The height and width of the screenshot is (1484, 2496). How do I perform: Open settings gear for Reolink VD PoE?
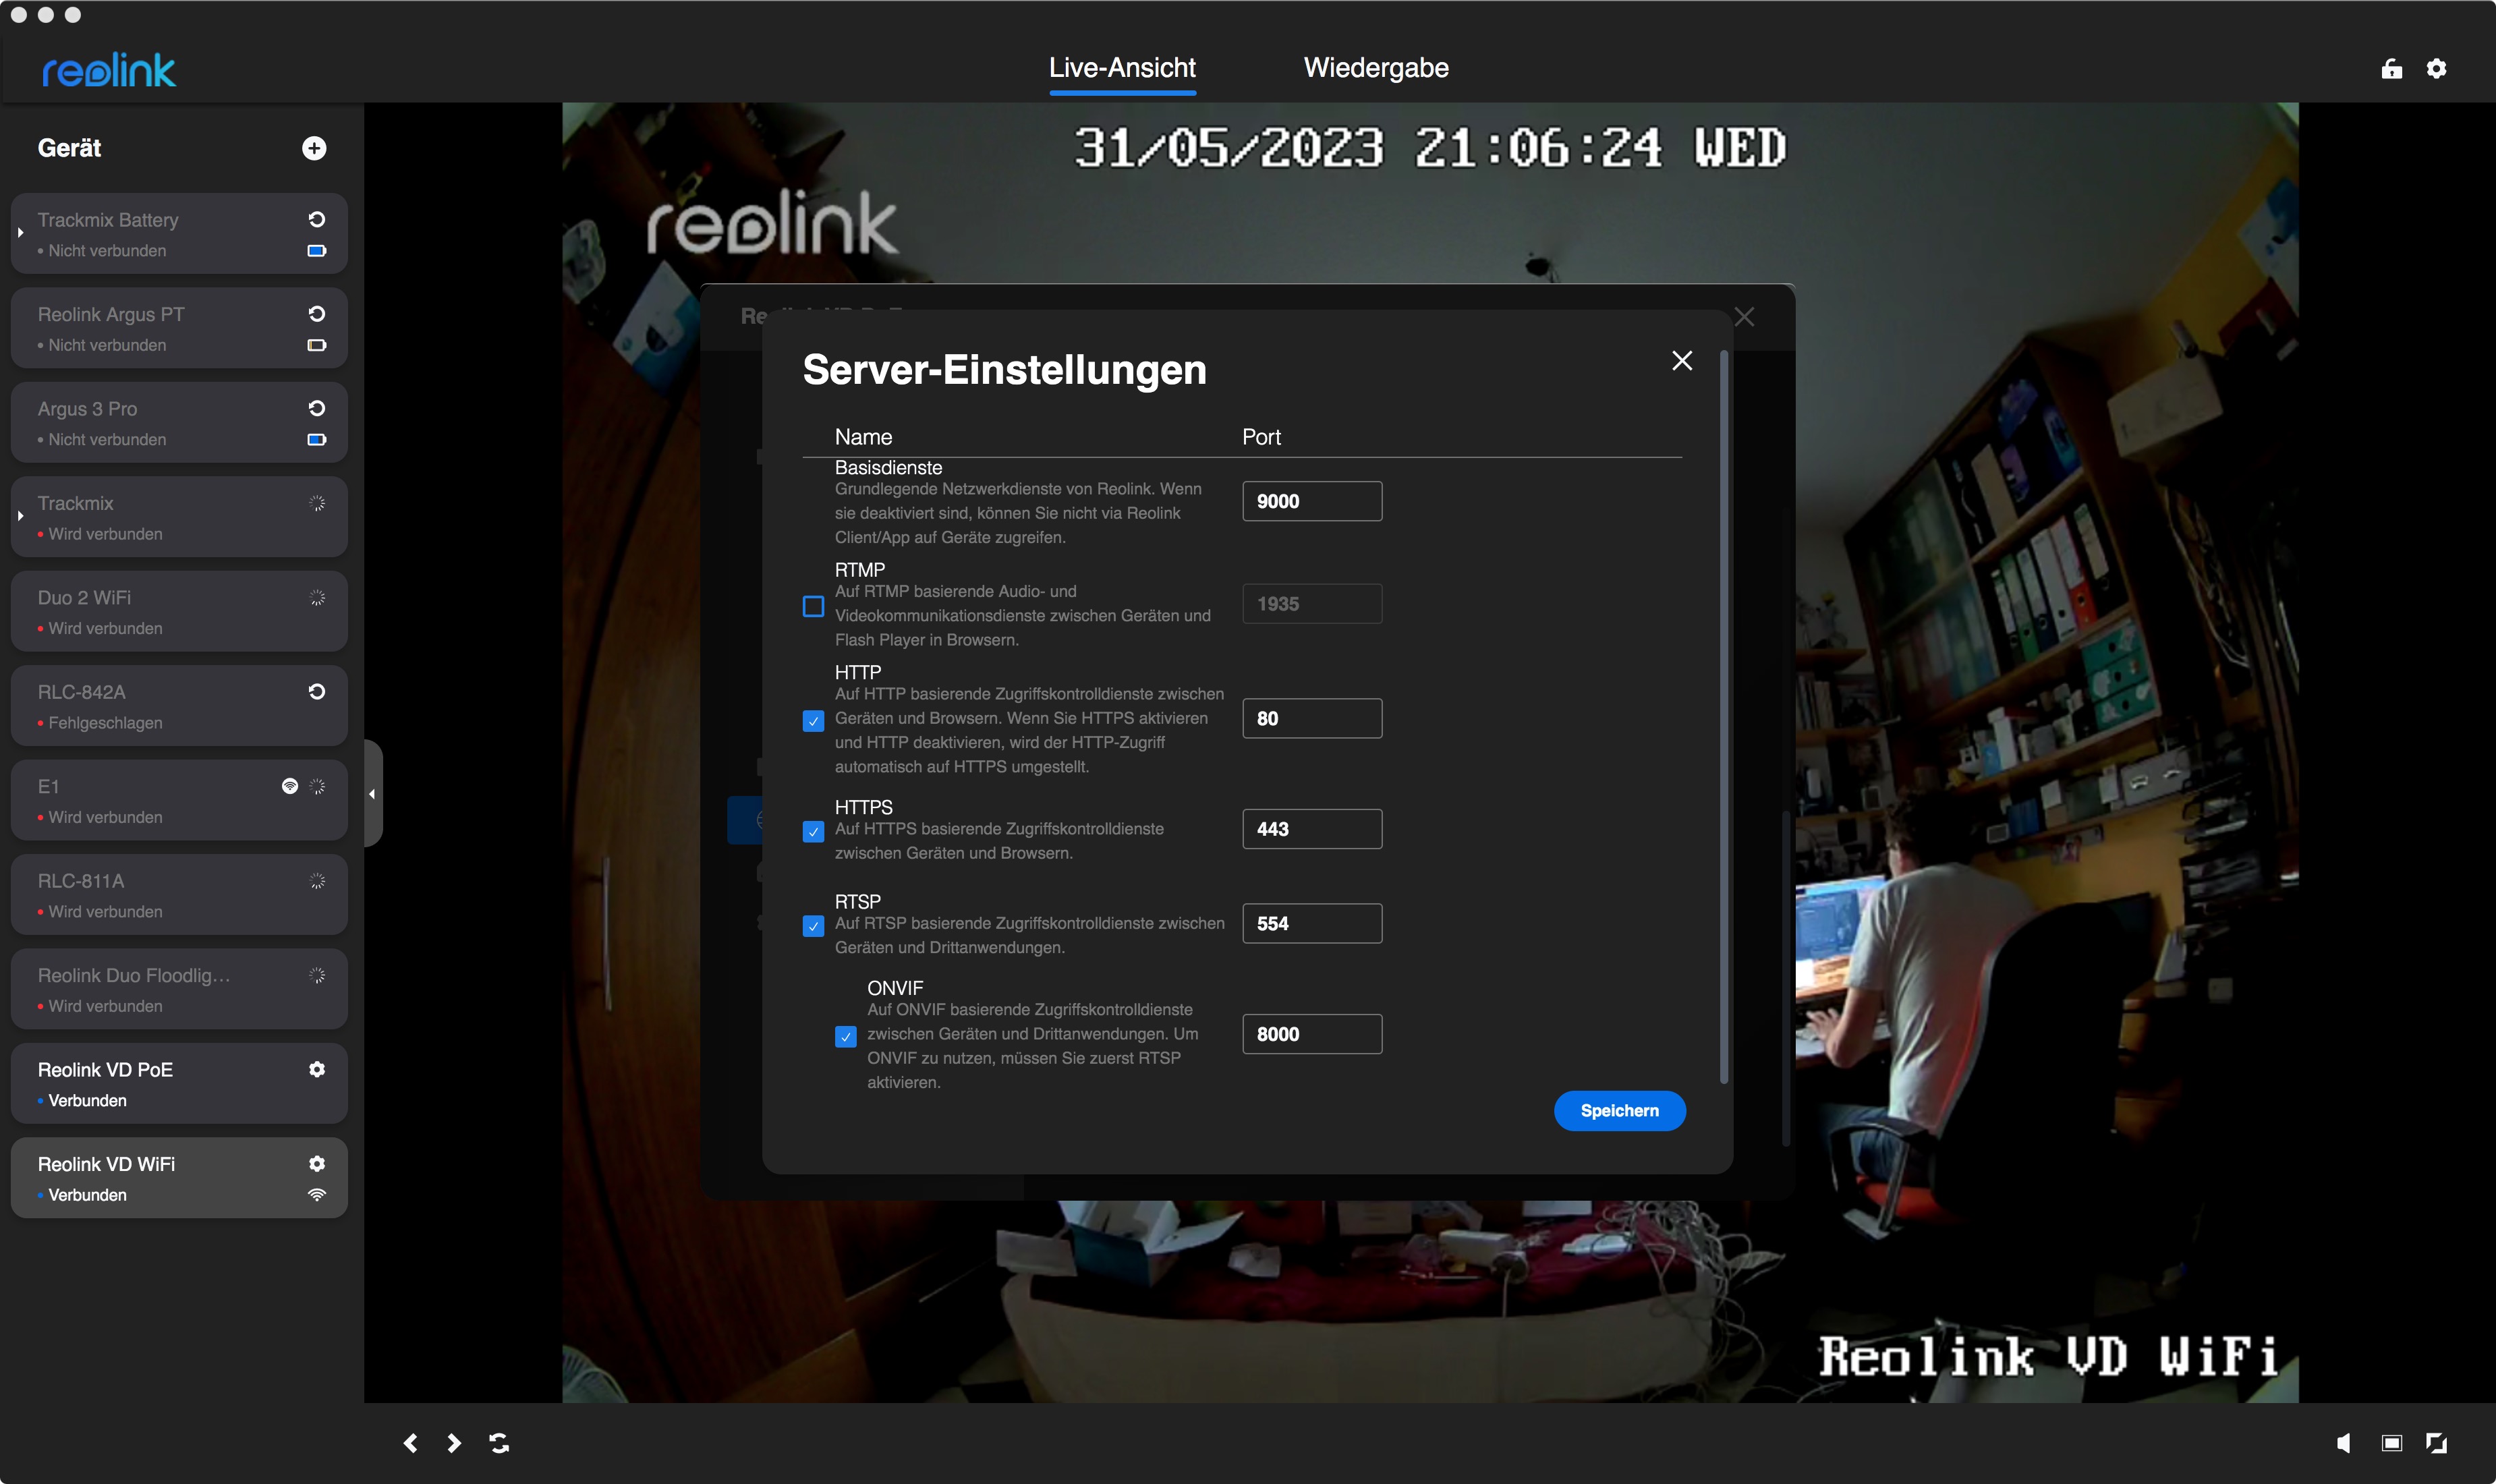(x=317, y=1069)
